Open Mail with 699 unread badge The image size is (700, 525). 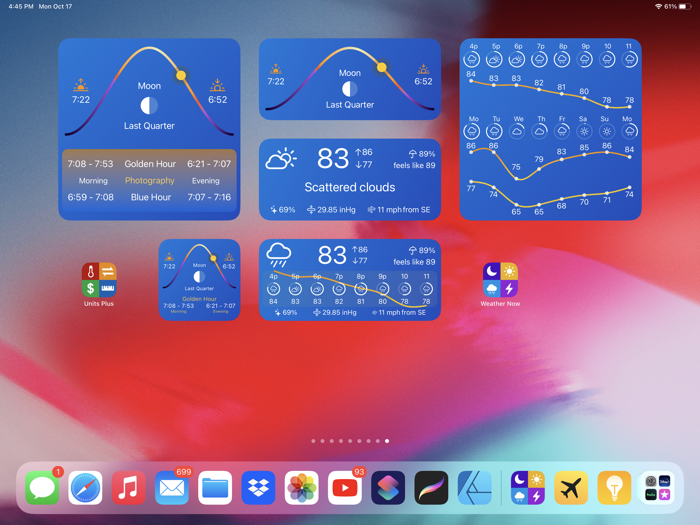coord(172,488)
